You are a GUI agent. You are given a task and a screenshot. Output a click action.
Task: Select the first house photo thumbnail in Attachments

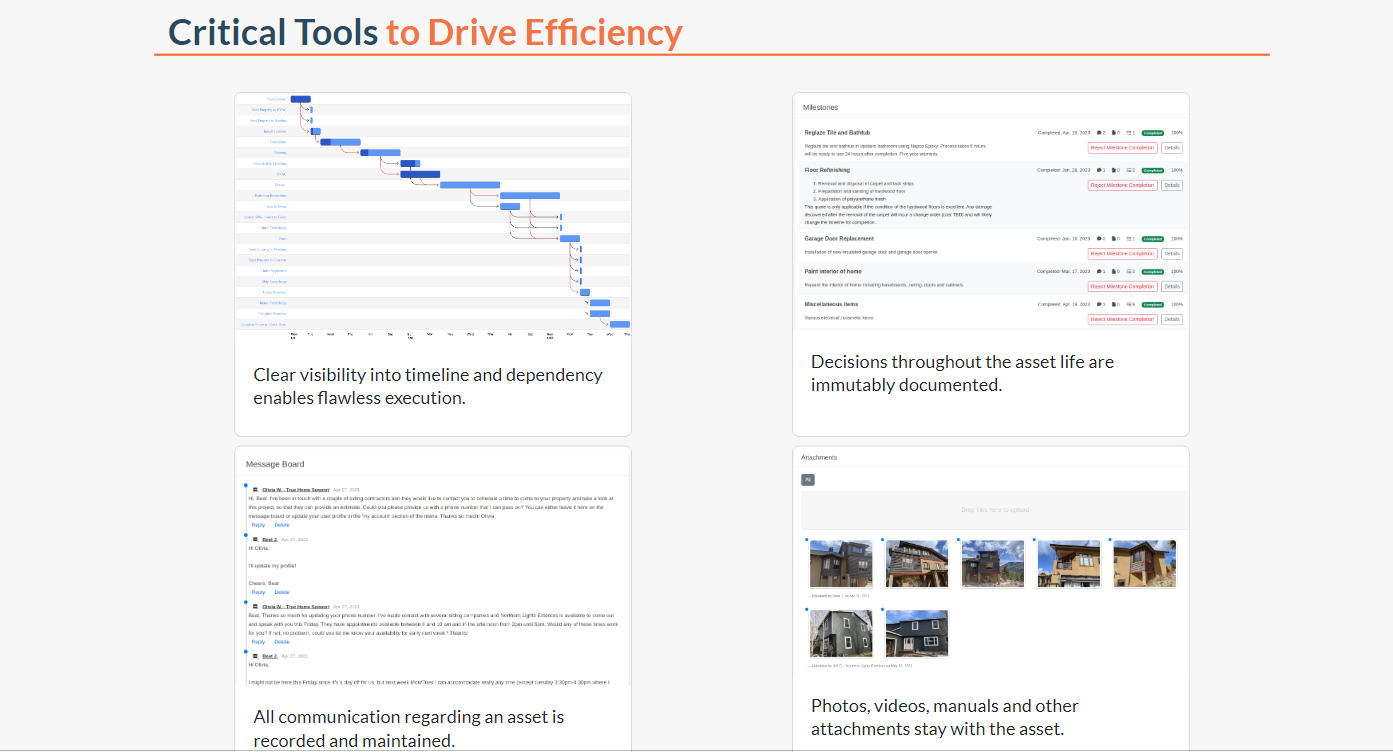pos(840,563)
